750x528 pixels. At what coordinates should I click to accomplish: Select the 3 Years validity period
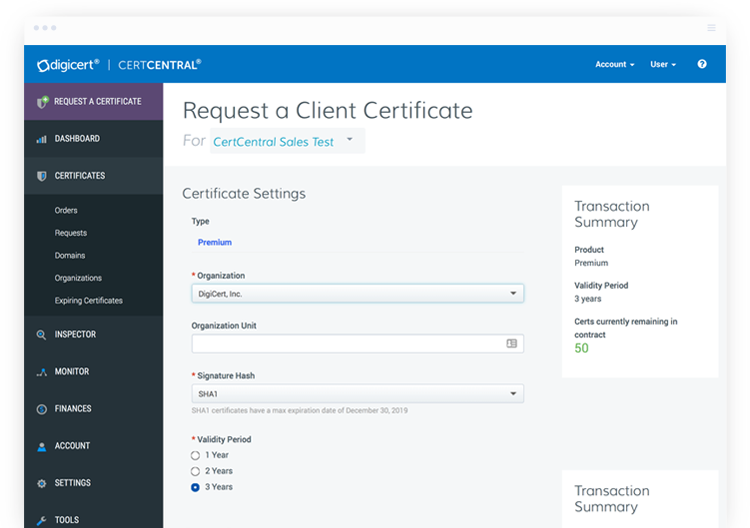(x=195, y=487)
